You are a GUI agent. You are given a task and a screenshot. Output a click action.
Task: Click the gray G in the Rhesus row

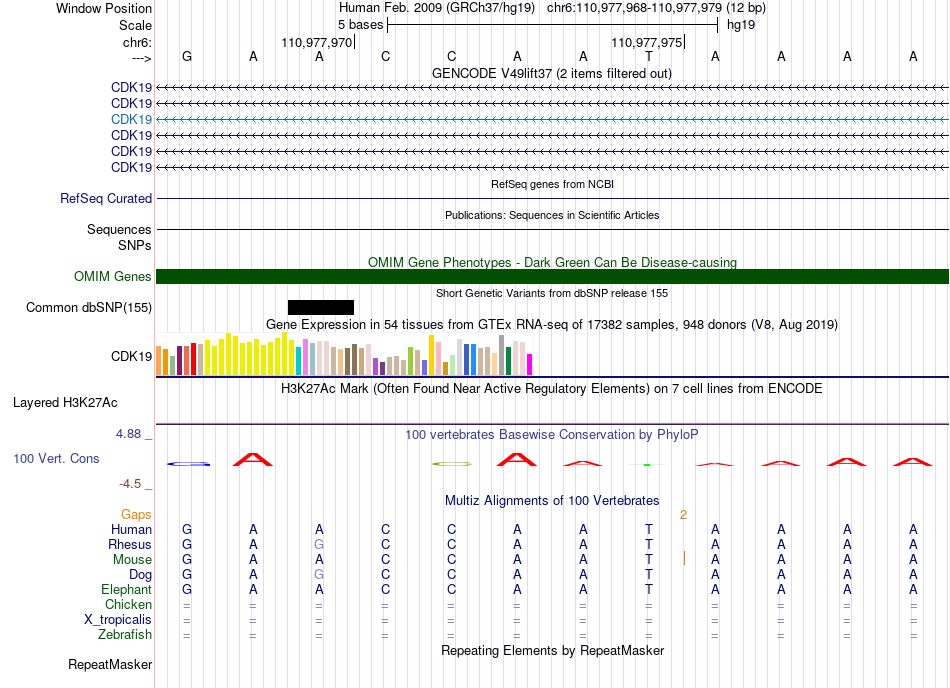[x=319, y=544]
